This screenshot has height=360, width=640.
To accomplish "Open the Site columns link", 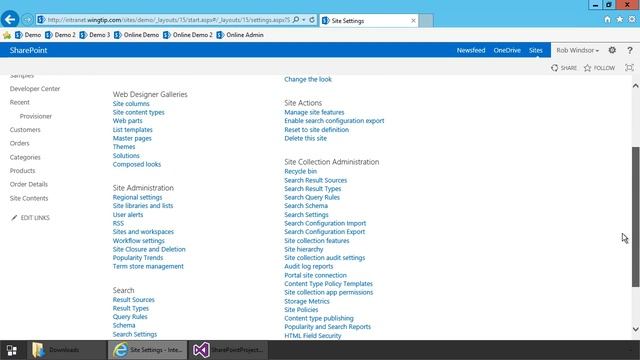I will pyautogui.click(x=131, y=104).
